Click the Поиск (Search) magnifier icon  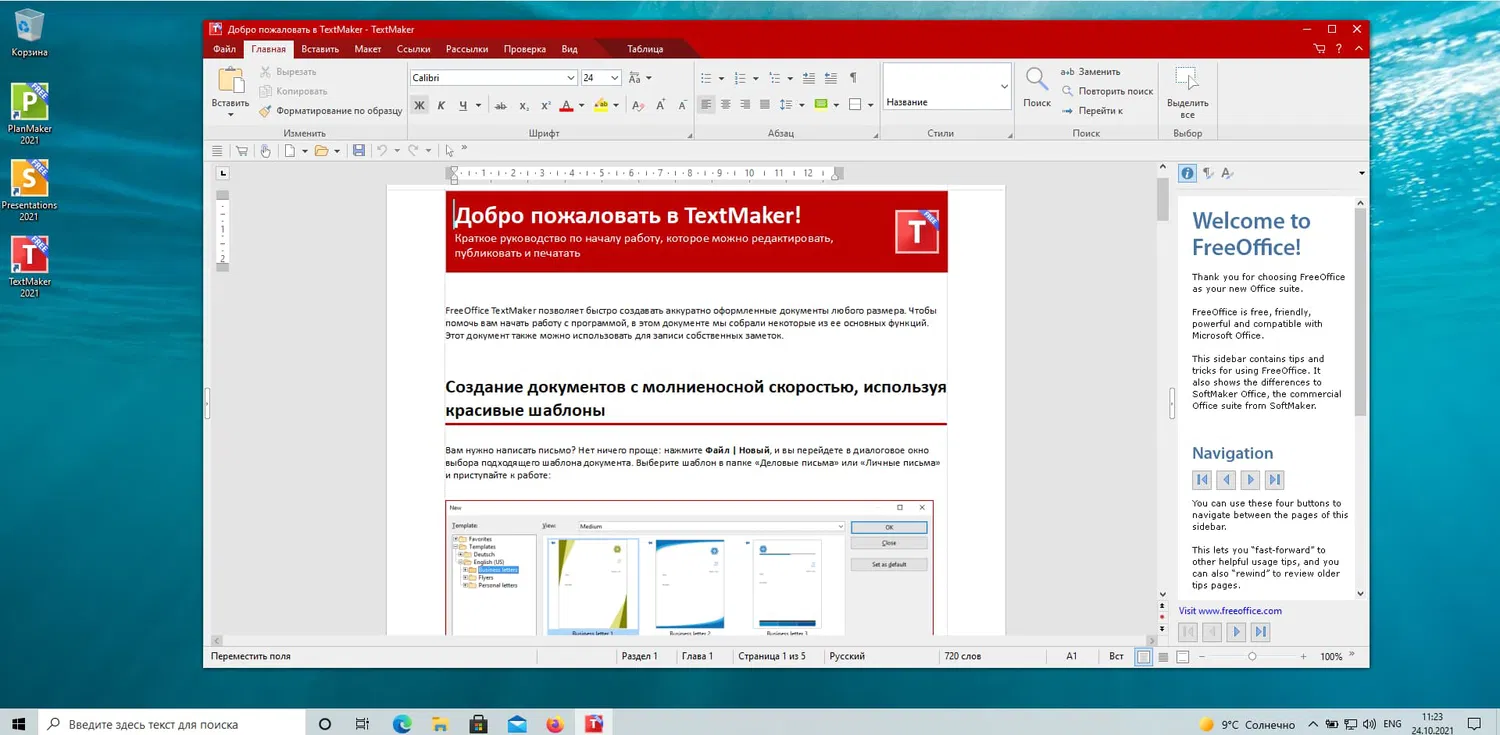coord(1036,80)
